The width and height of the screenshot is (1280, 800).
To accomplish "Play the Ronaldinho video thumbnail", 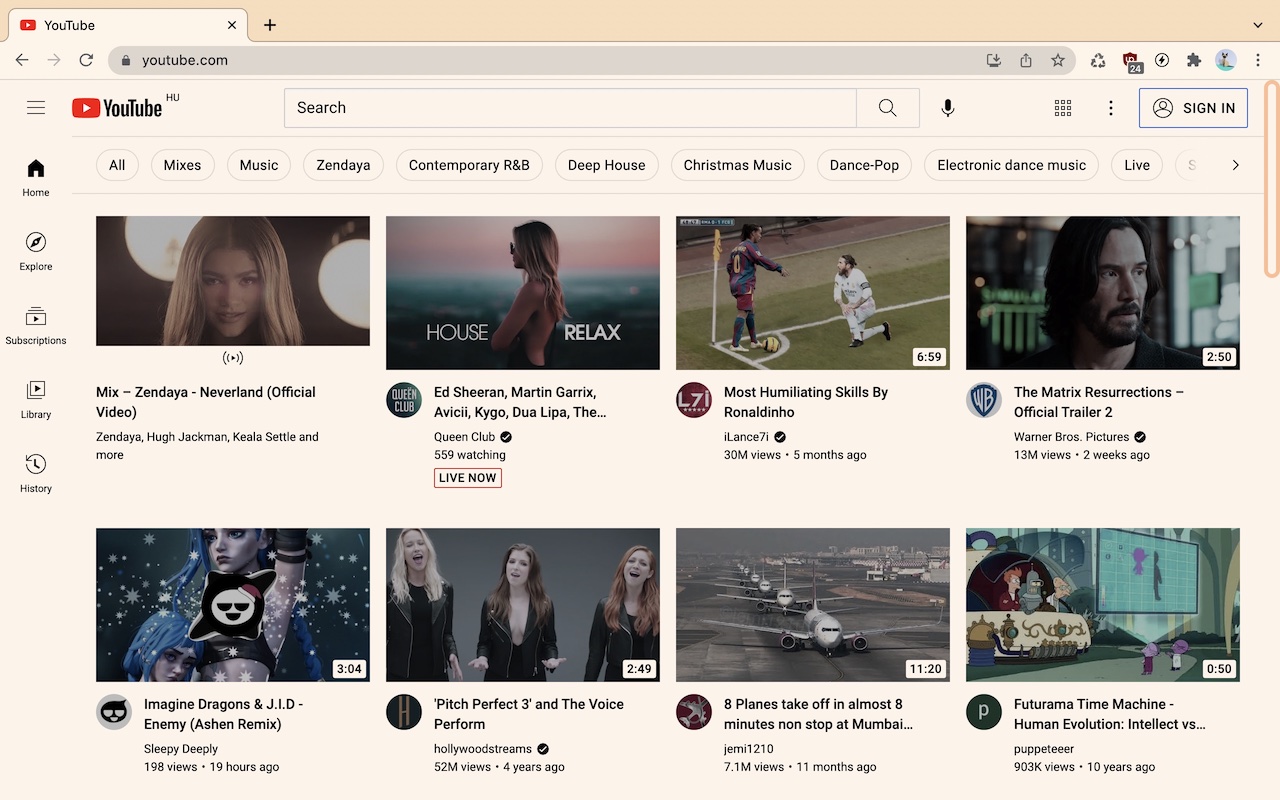I will click(813, 293).
